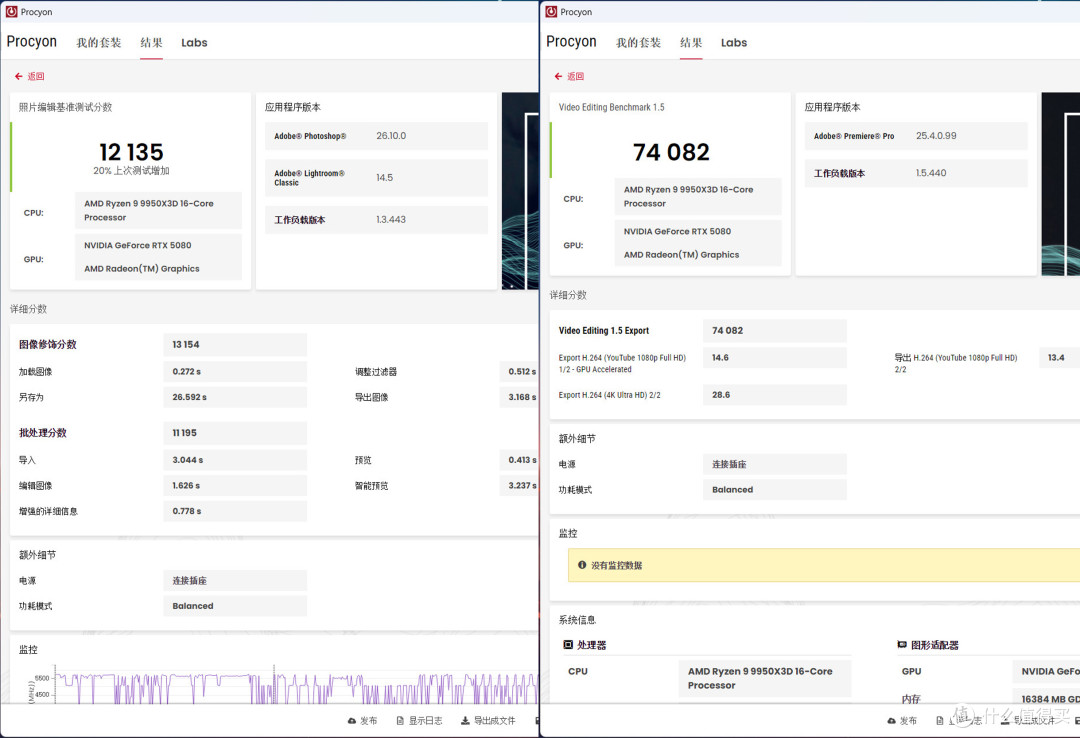Click the 处理器 processor section icon
Viewport: 1080px width, 738px height.
click(x=568, y=645)
